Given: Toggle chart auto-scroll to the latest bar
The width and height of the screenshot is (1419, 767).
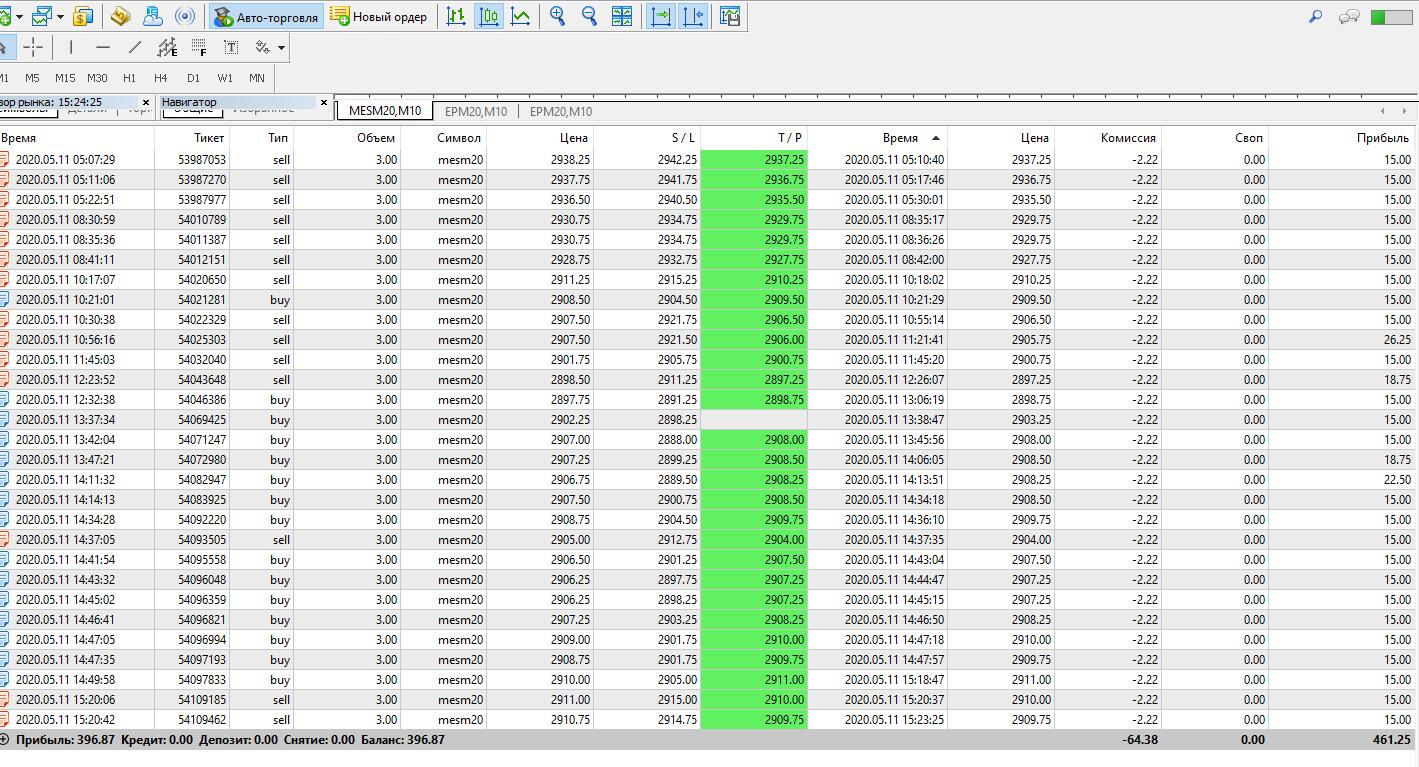Looking at the screenshot, I should coord(661,16).
